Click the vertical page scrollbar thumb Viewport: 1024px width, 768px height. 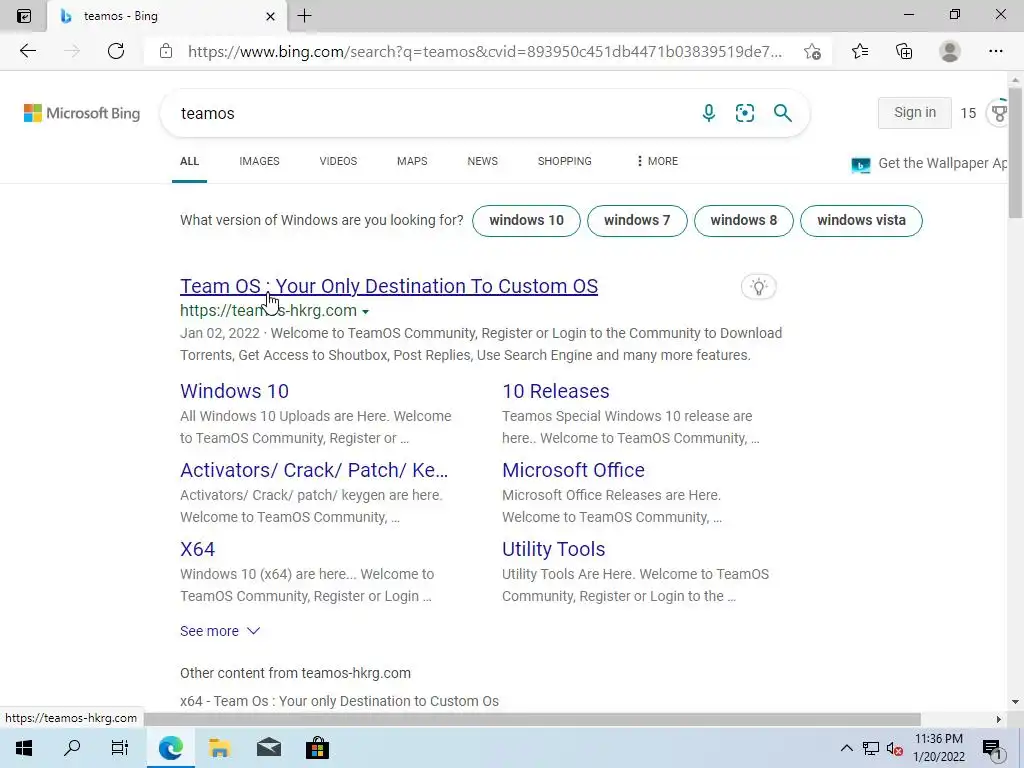[1015, 152]
